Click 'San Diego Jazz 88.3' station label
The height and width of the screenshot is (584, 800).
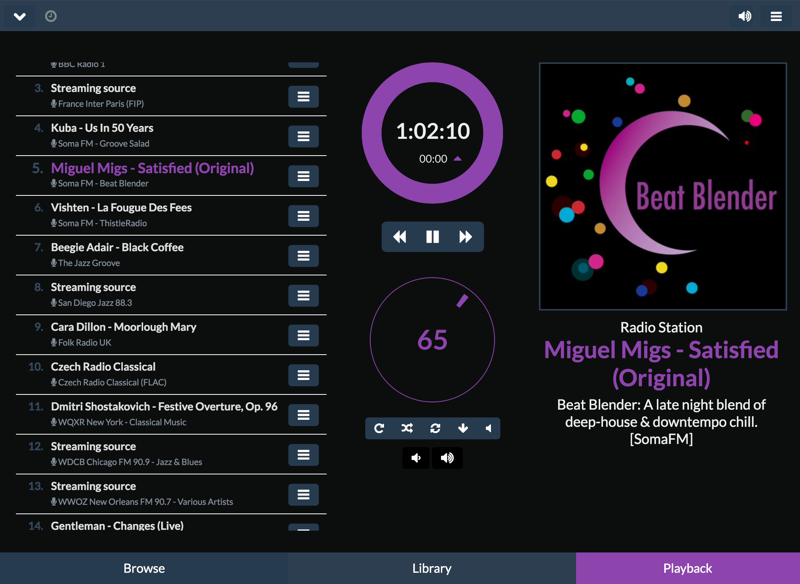pos(95,302)
